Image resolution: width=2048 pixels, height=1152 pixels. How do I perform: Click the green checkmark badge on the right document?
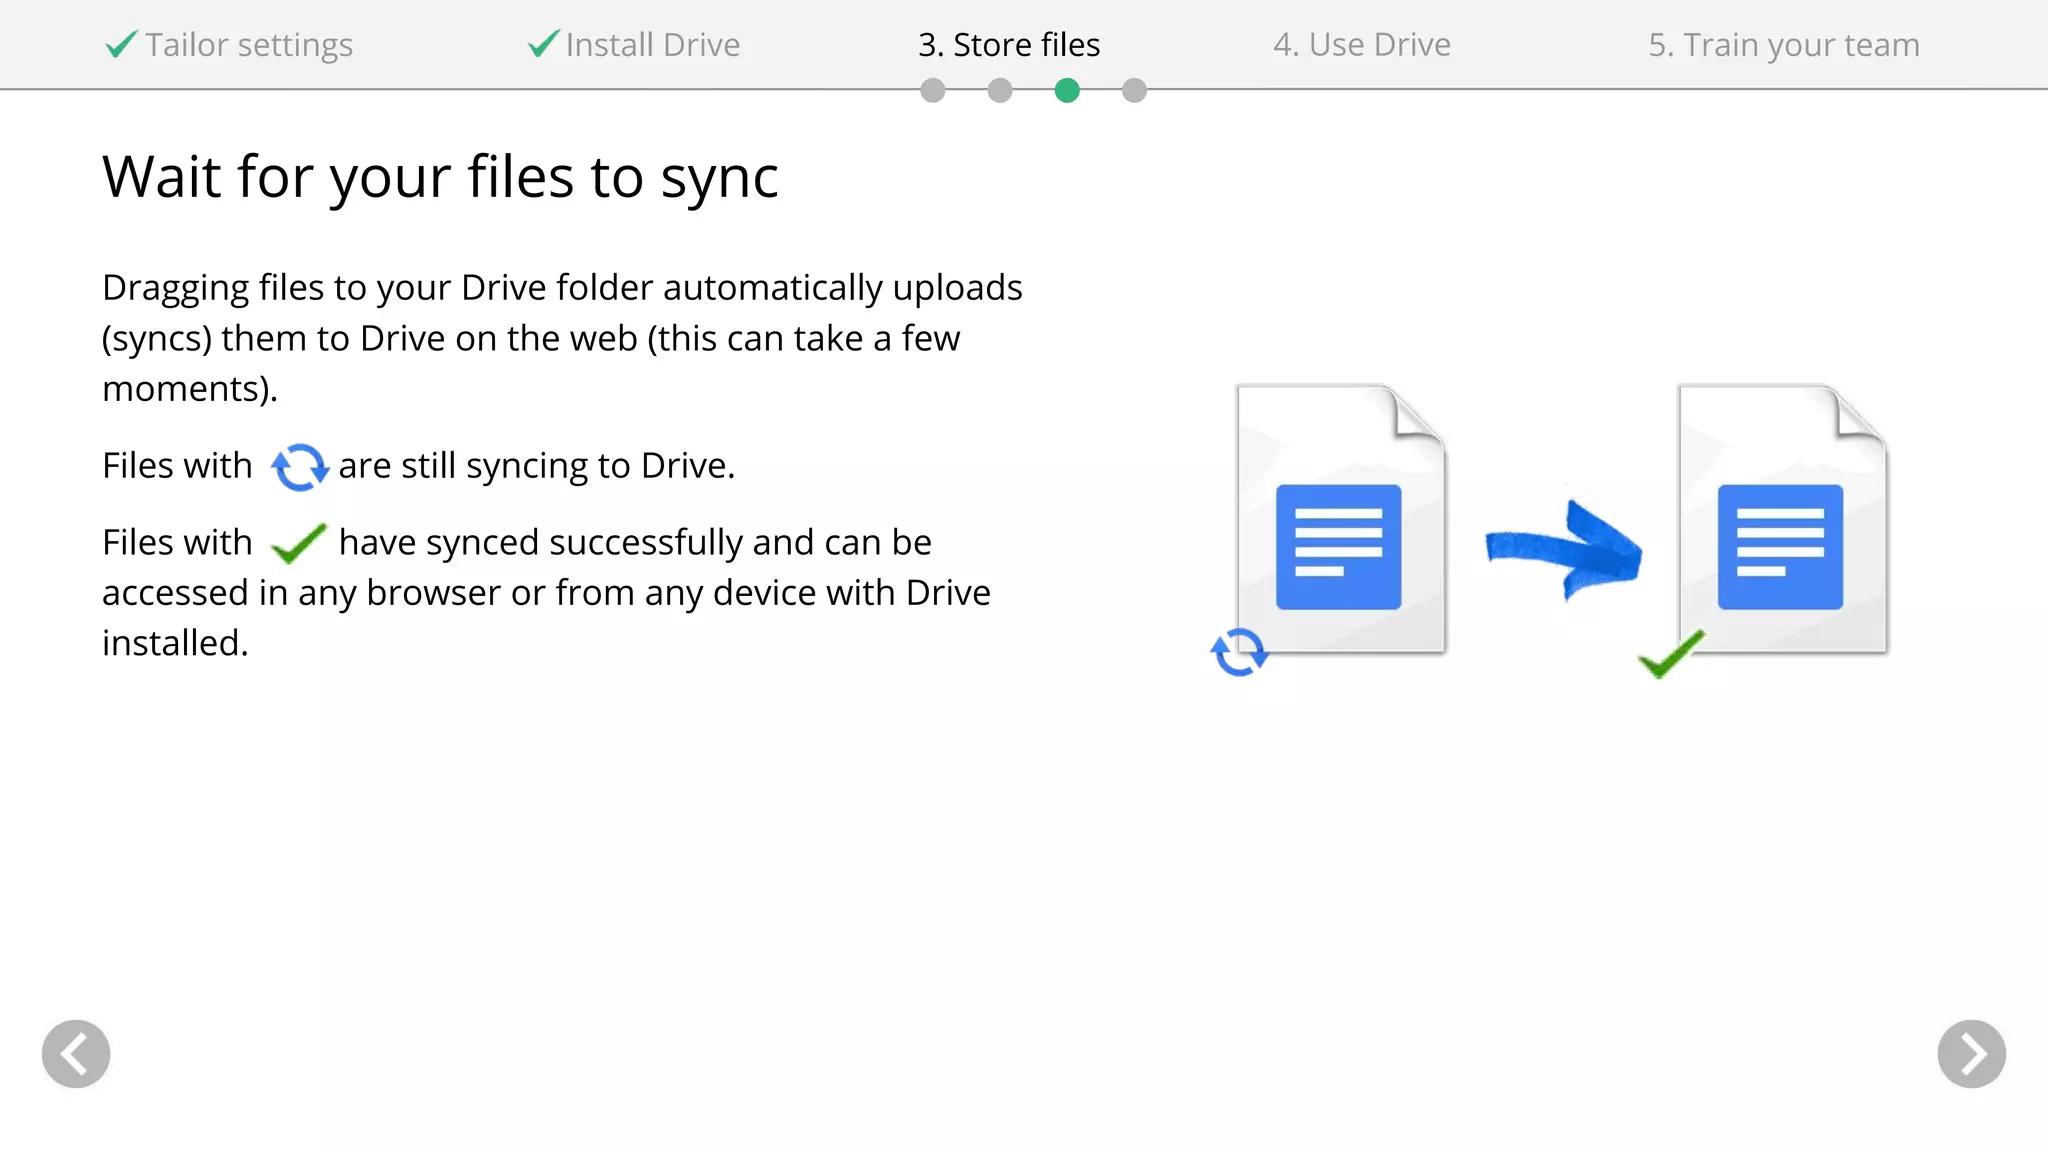(x=1671, y=654)
